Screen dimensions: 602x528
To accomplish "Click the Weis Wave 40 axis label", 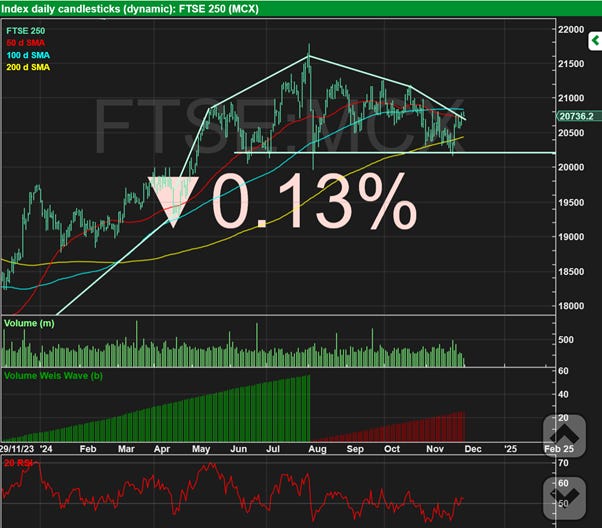I will pyautogui.click(x=563, y=394).
